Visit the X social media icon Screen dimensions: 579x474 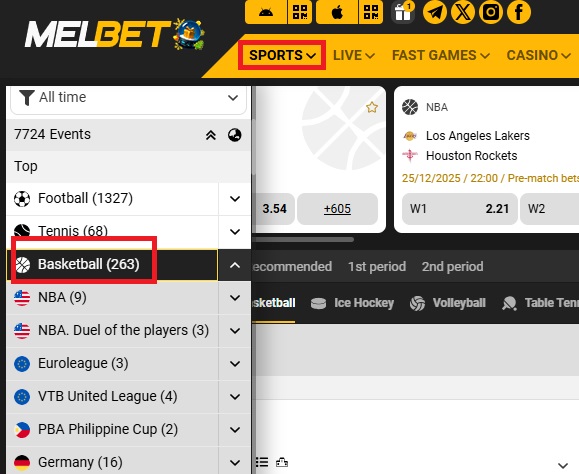click(x=463, y=12)
